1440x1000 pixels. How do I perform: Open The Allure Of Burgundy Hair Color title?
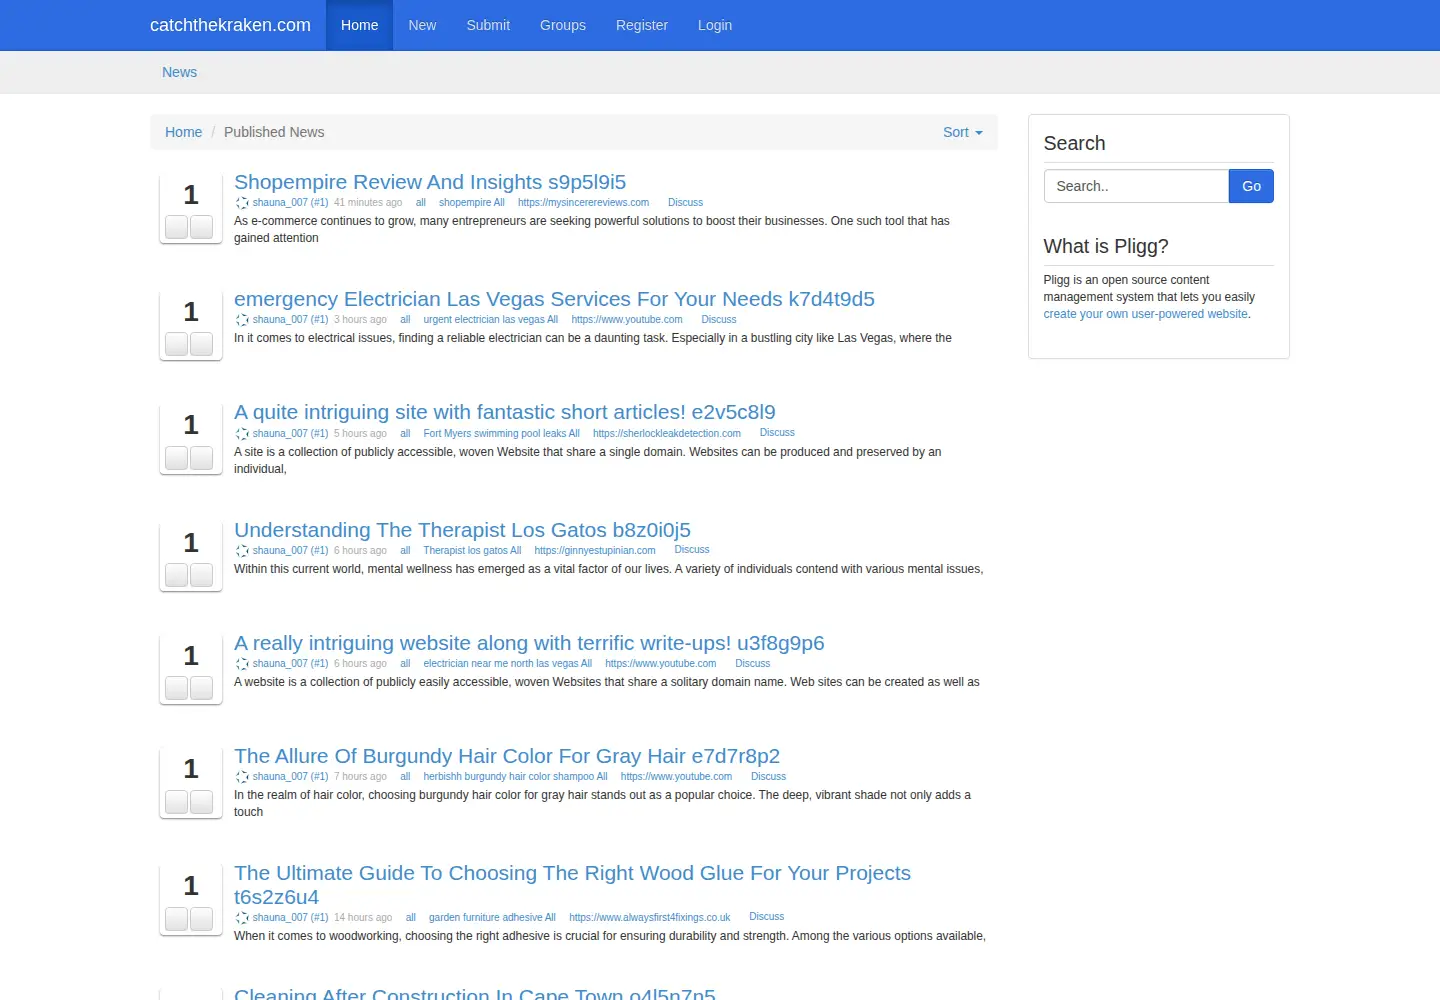(507, 756)
